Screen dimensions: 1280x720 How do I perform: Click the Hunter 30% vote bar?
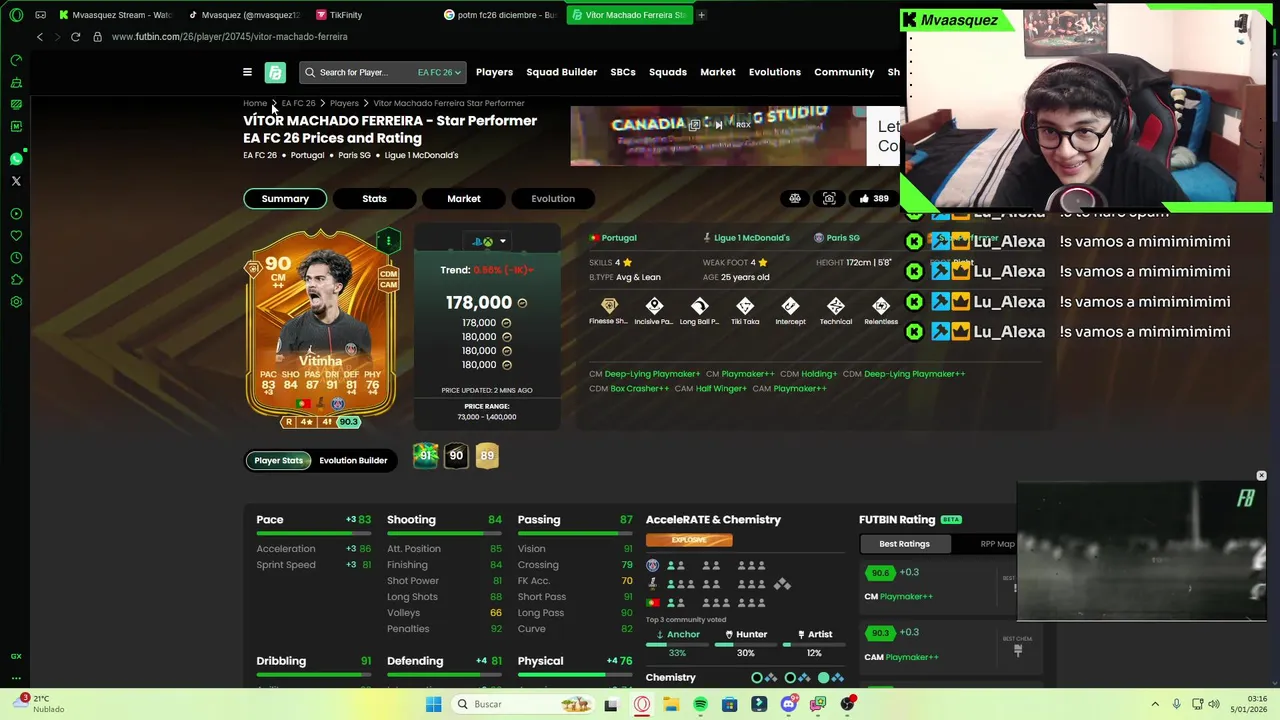coord(746,645)
